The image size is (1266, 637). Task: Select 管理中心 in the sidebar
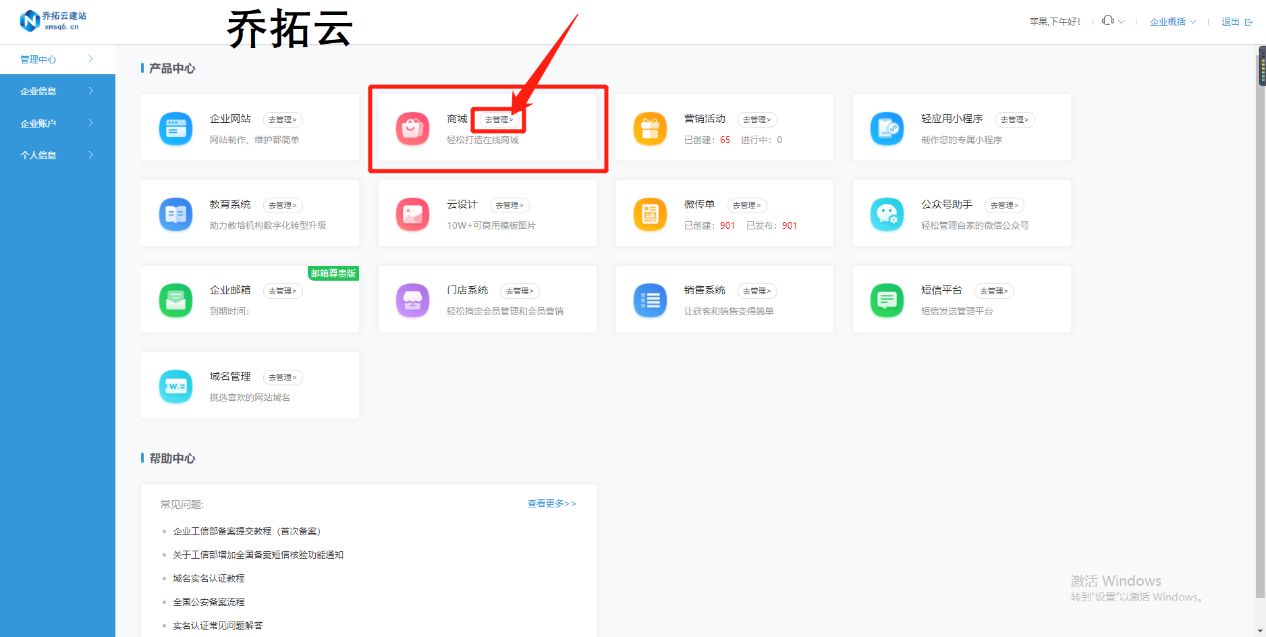(x=40, y=59)
